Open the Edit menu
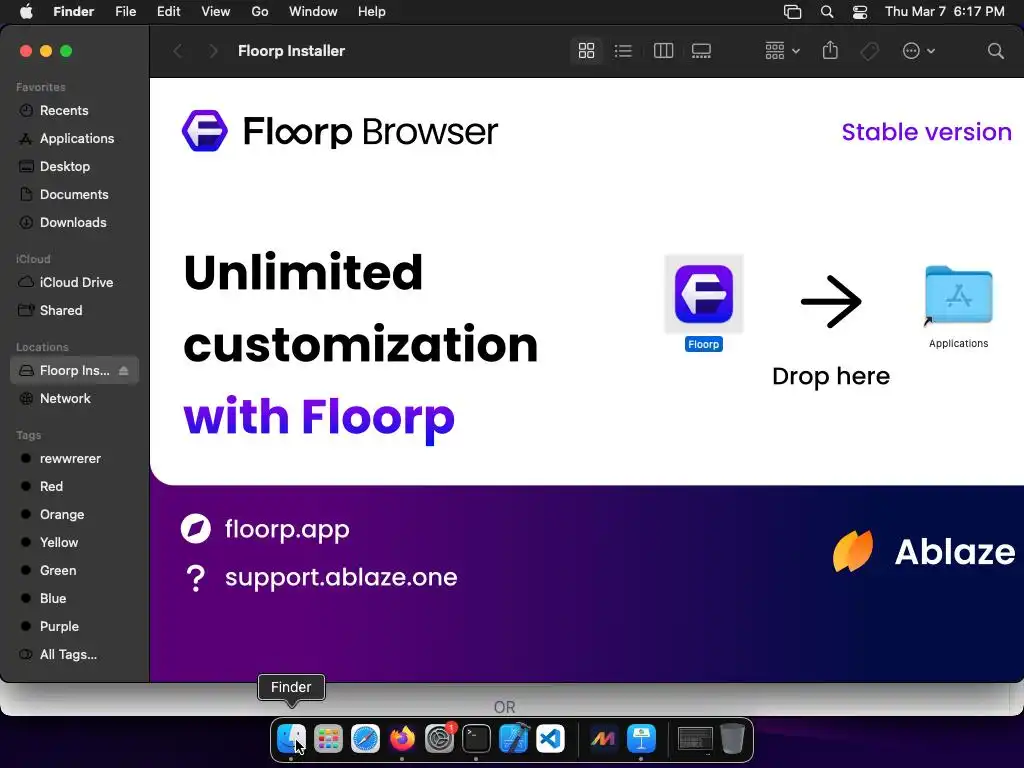This screenshot has height=768, width=1024. 168,12
